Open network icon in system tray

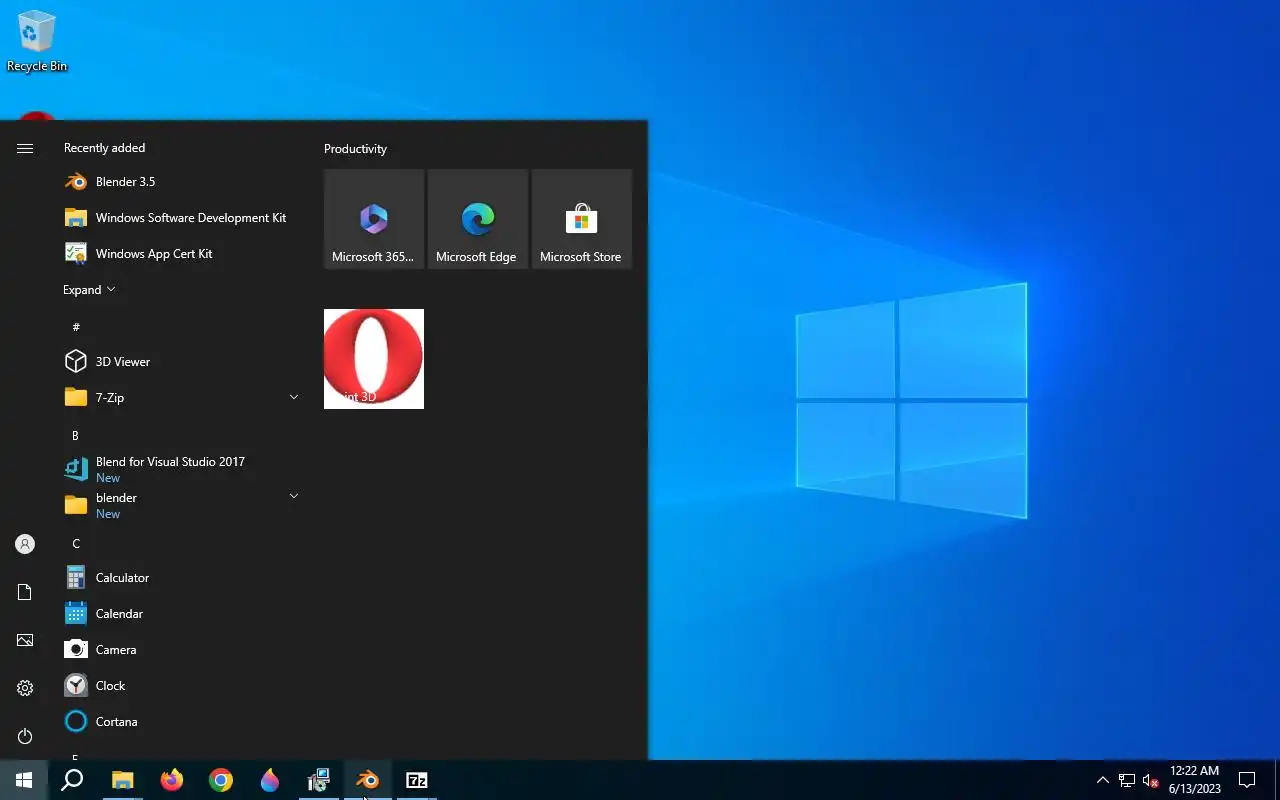(1127, 780)
